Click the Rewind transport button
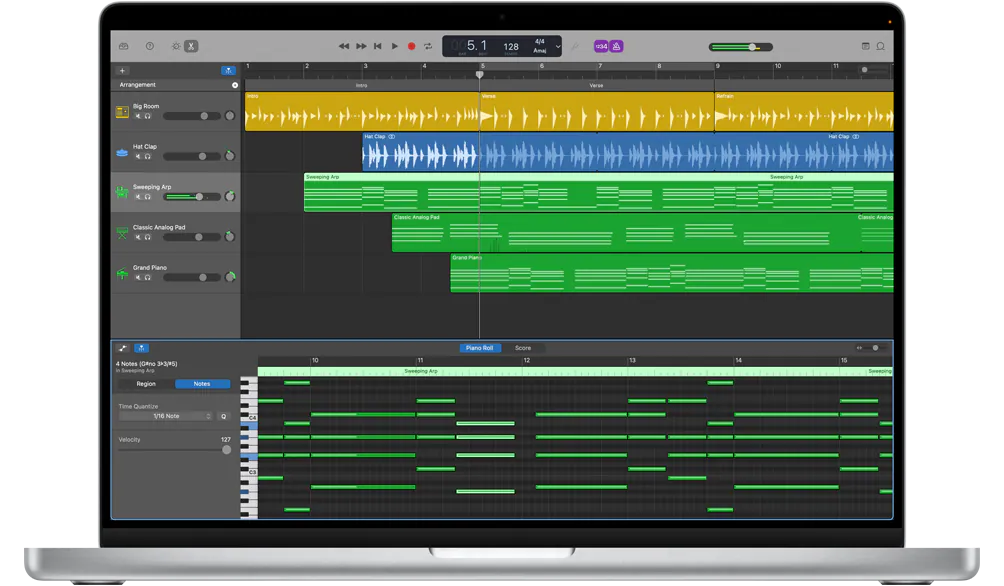 pos(344,46)
